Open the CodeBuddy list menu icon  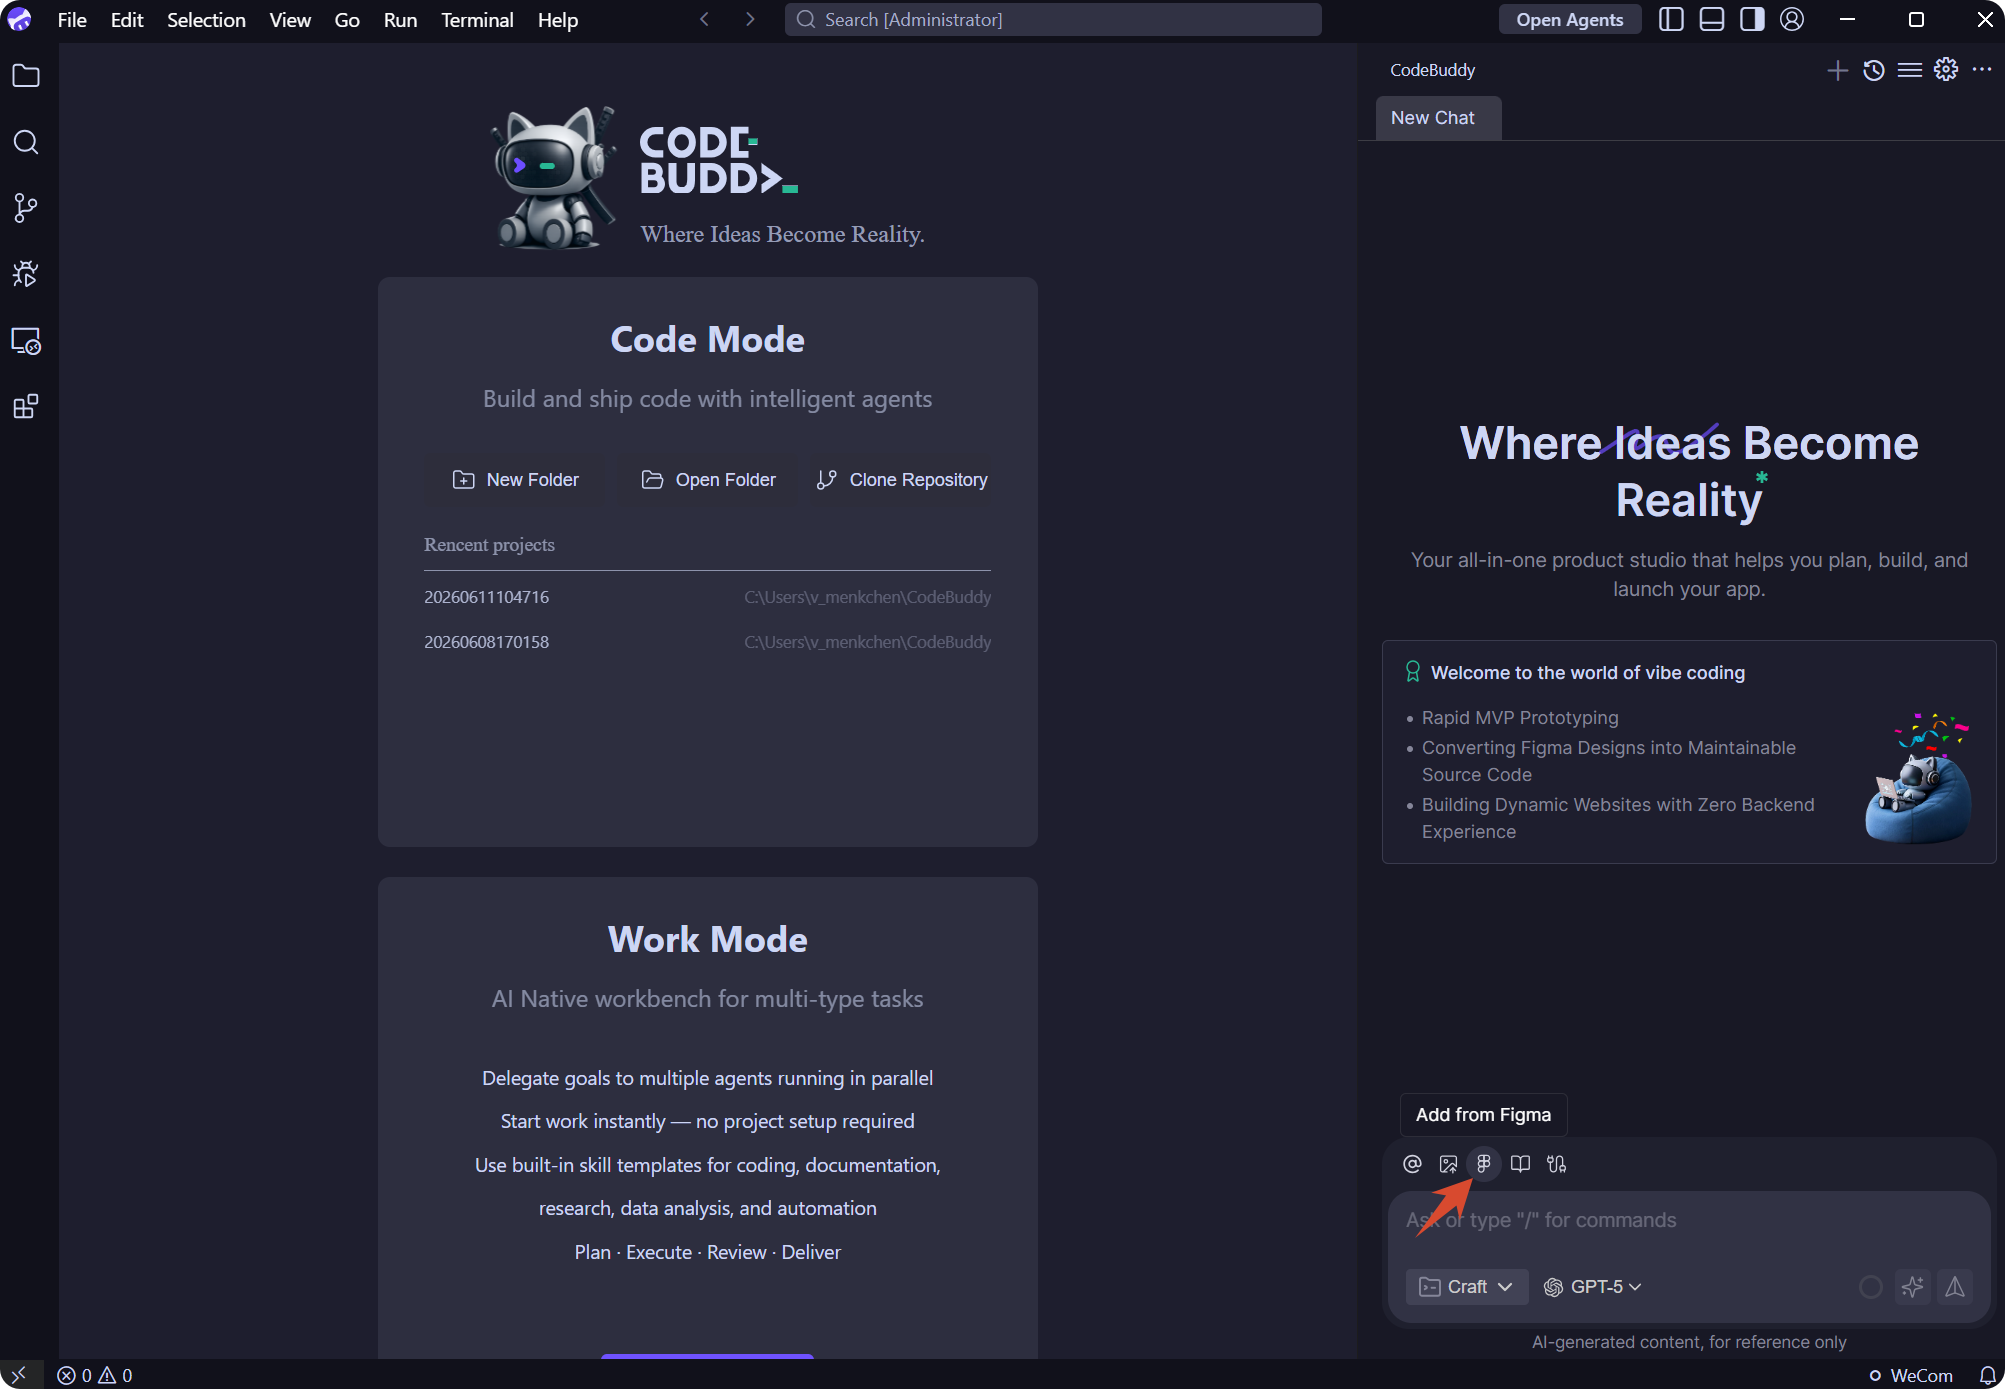[1910, 70]
